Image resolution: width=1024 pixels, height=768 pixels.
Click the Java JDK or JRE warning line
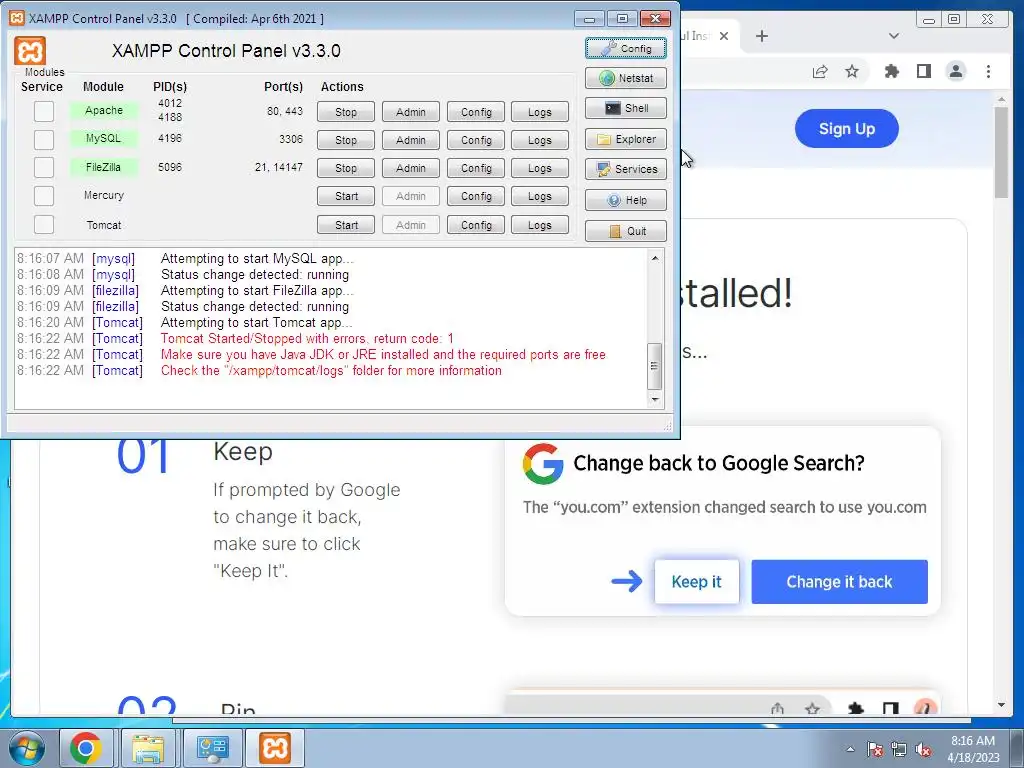point(383,355)
